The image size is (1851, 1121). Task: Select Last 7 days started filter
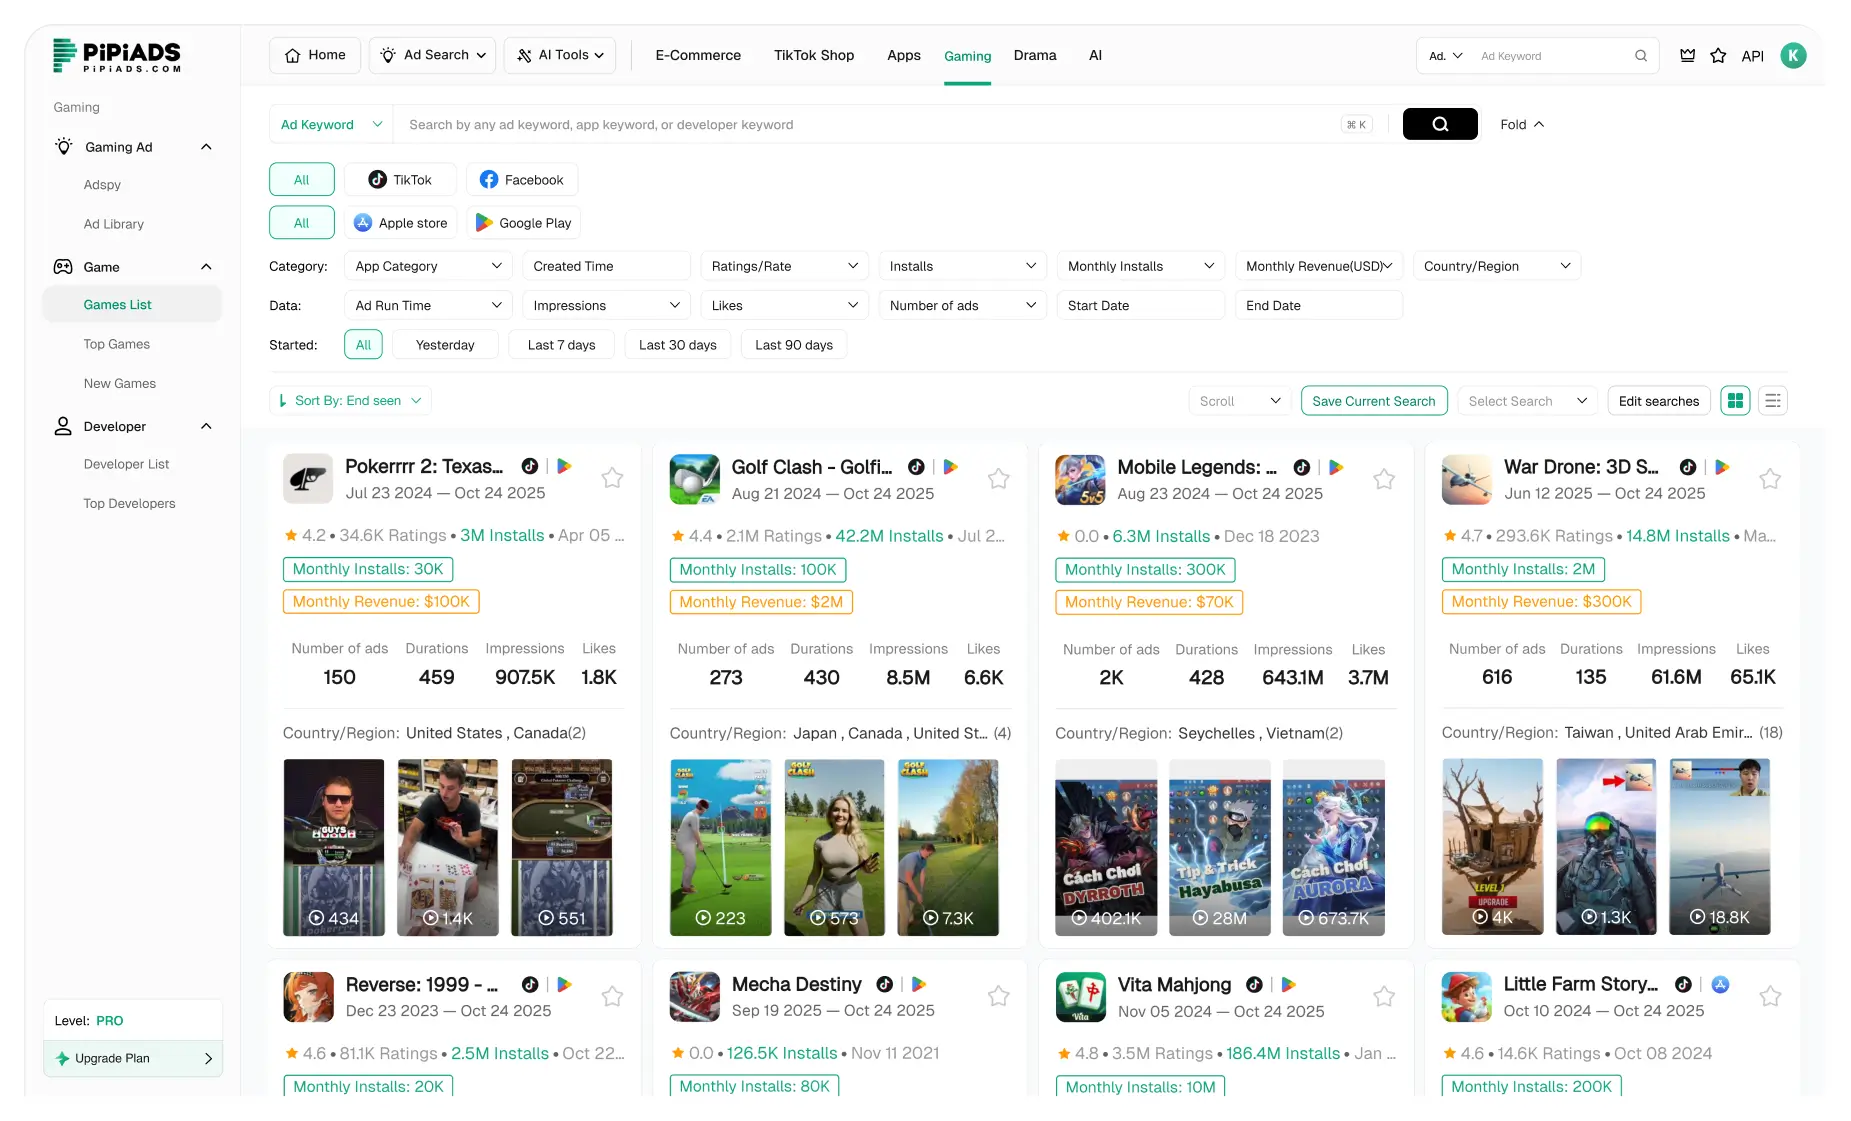coord(561,345)
